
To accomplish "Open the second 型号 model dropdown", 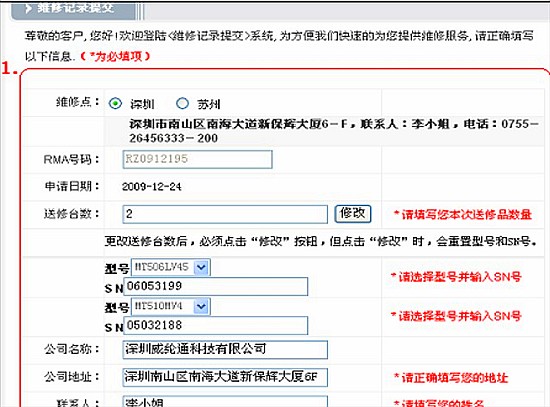I will pyautogui.click(x=170, y=306).
